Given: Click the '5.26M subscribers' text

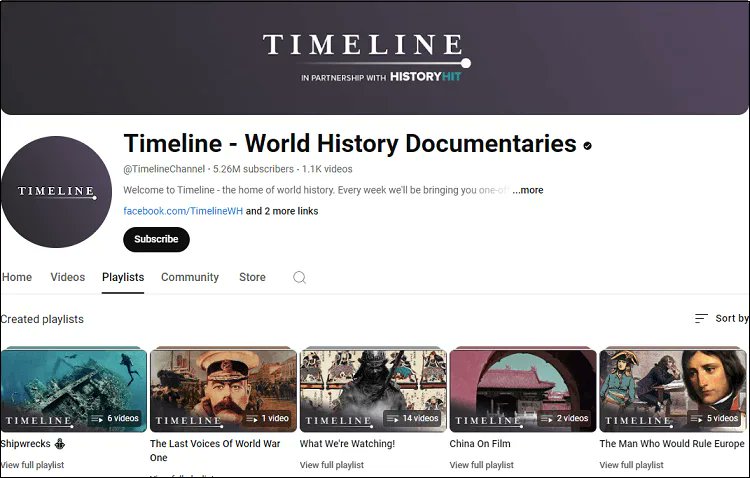Looking at the screenshot, I should tap(254, 169).
